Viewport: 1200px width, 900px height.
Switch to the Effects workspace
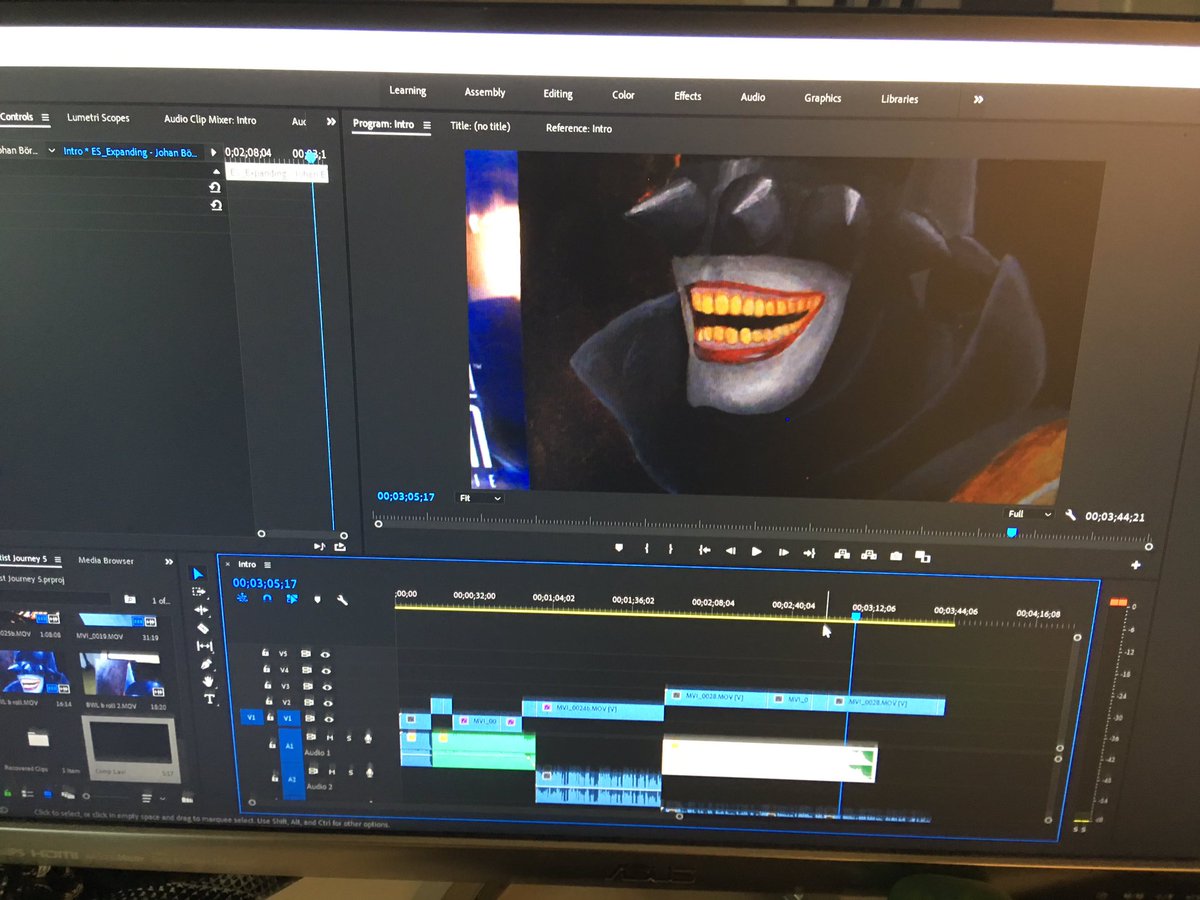(x=687, y=96)
